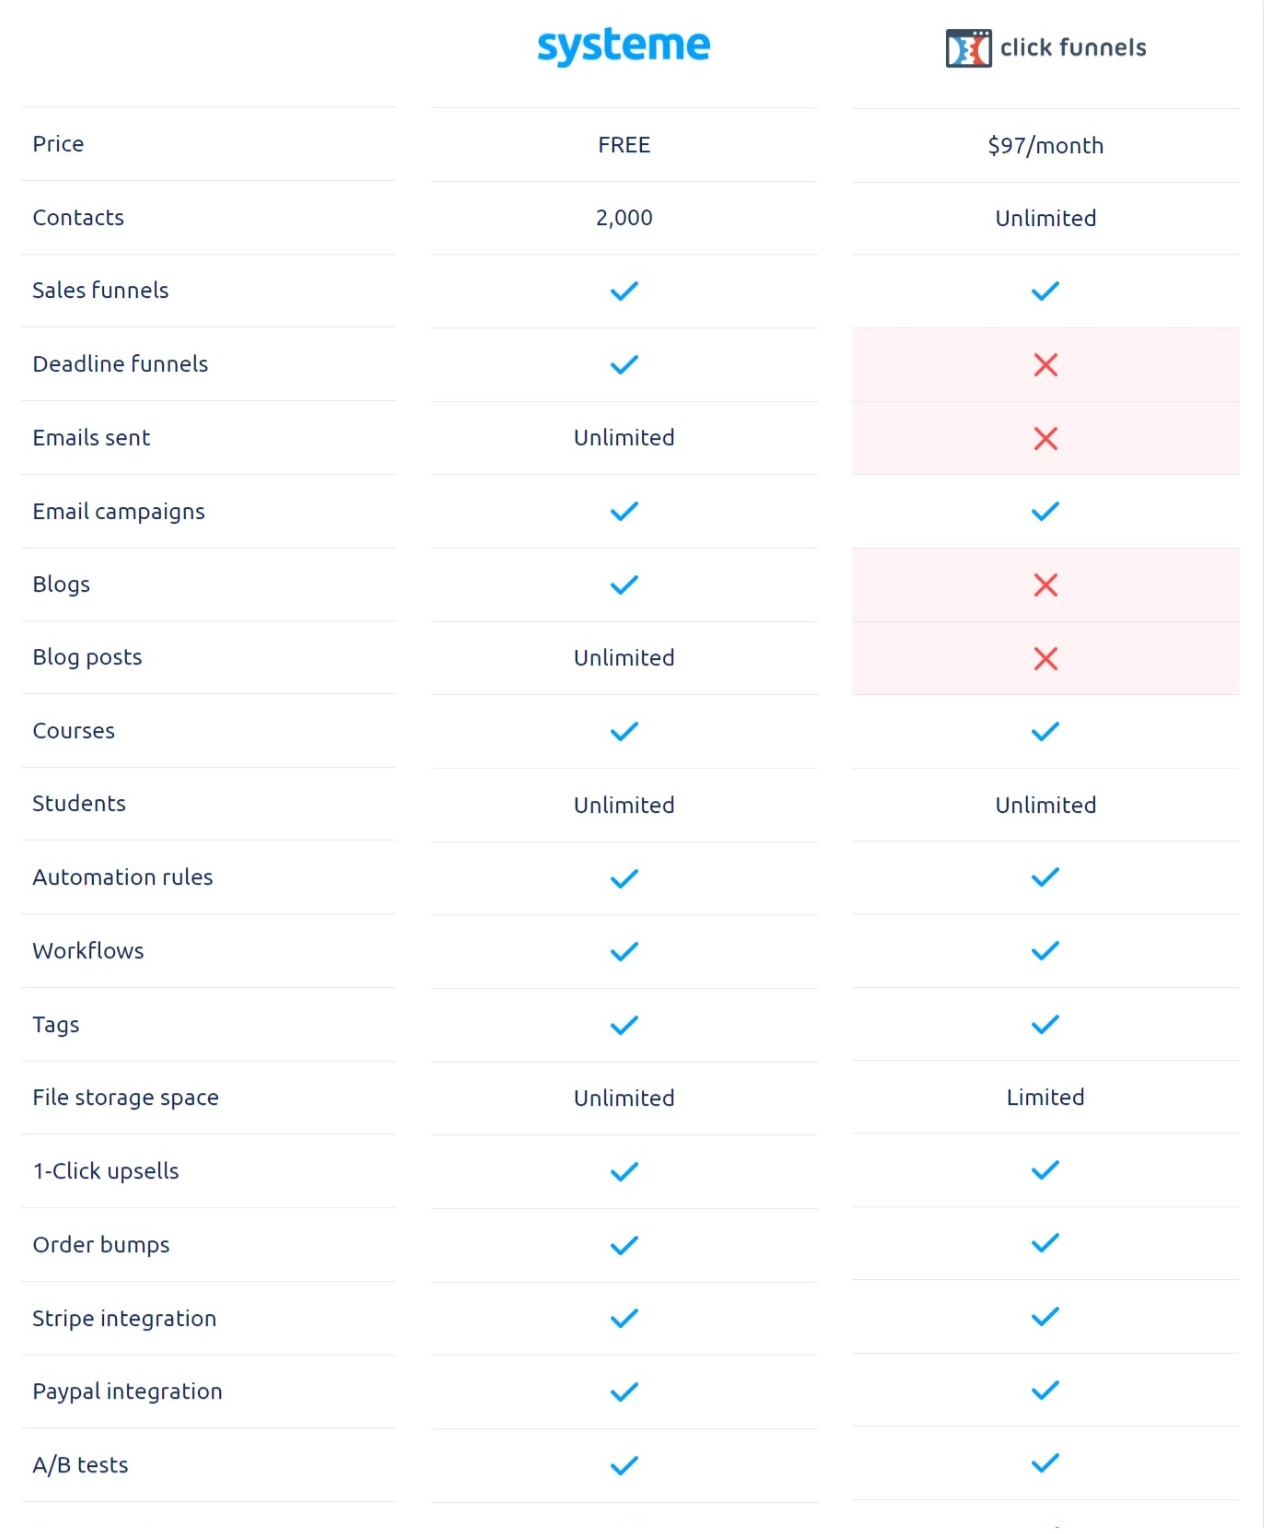Click the 2,000 contacts value

click(x=624, y=218)
